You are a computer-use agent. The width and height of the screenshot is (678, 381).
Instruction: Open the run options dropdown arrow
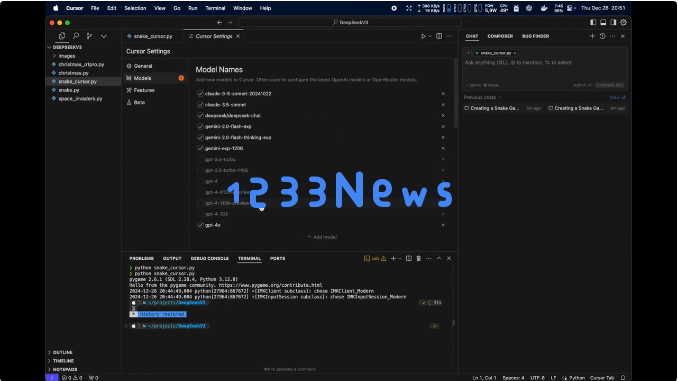click(x=430, y=36)
